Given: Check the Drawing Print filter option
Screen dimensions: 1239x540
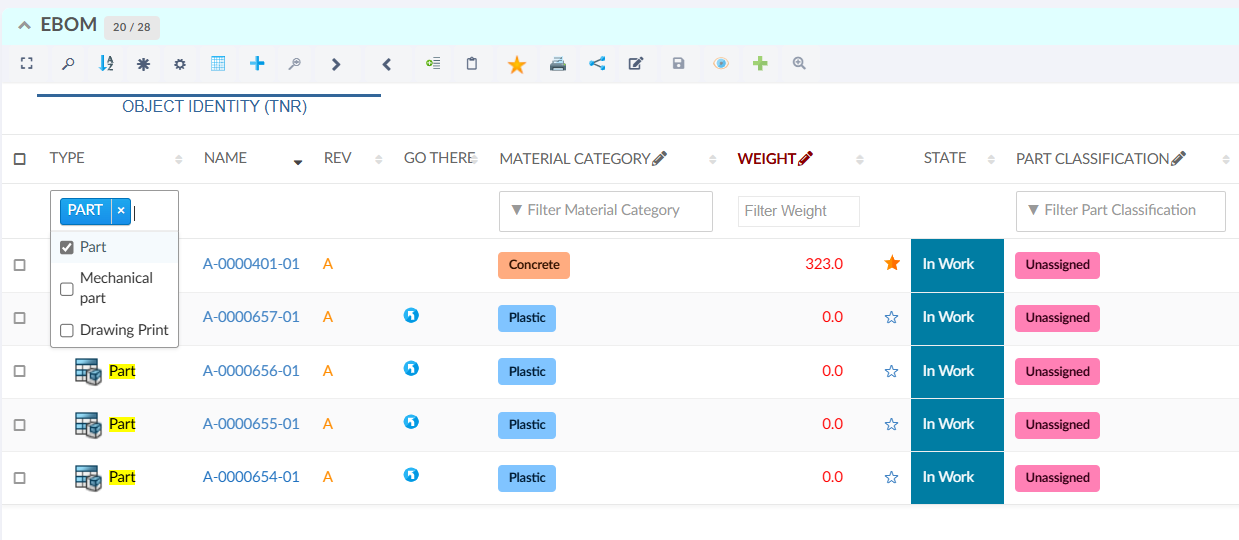Looking at the screenshot, I should point(67,330).
